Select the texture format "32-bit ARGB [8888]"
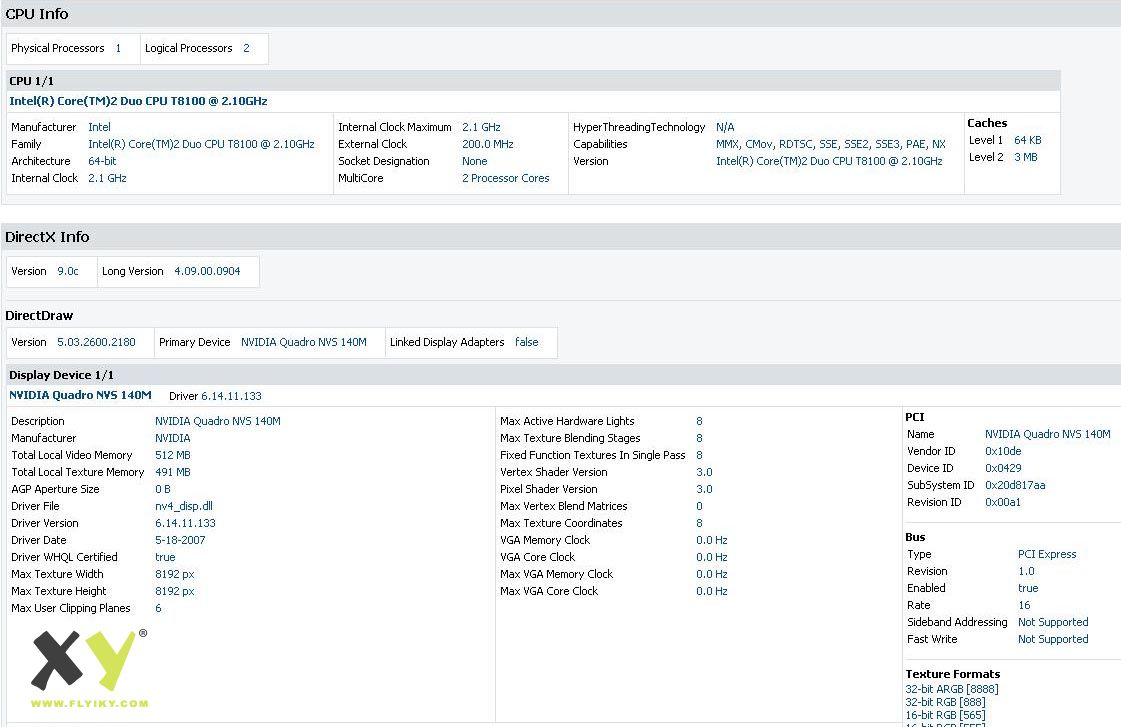The height and width of the screenshot is (727, 1121). 952,690
